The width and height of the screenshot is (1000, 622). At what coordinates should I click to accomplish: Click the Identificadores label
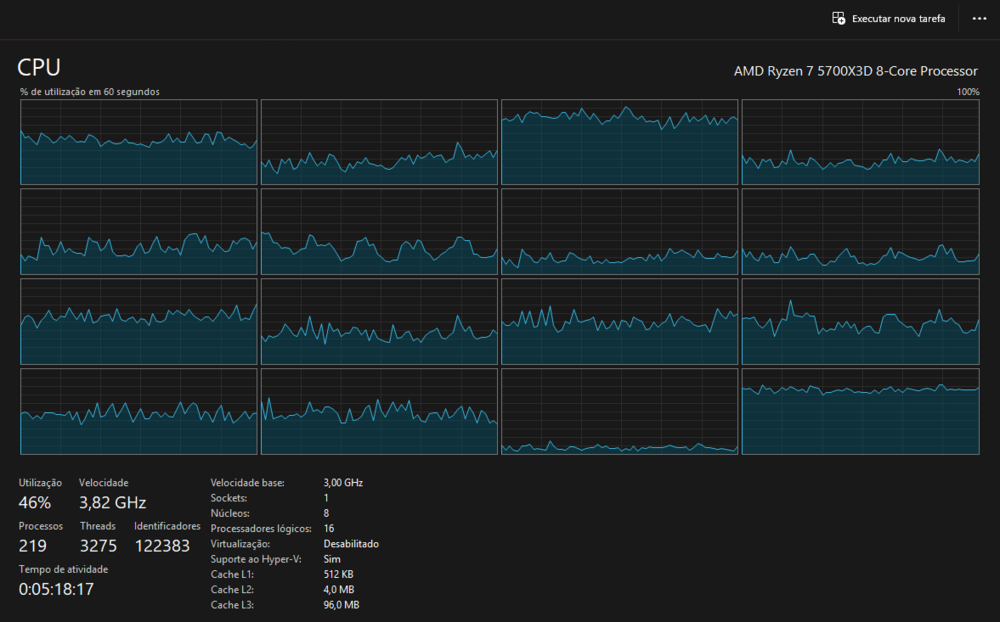(167, 526)
